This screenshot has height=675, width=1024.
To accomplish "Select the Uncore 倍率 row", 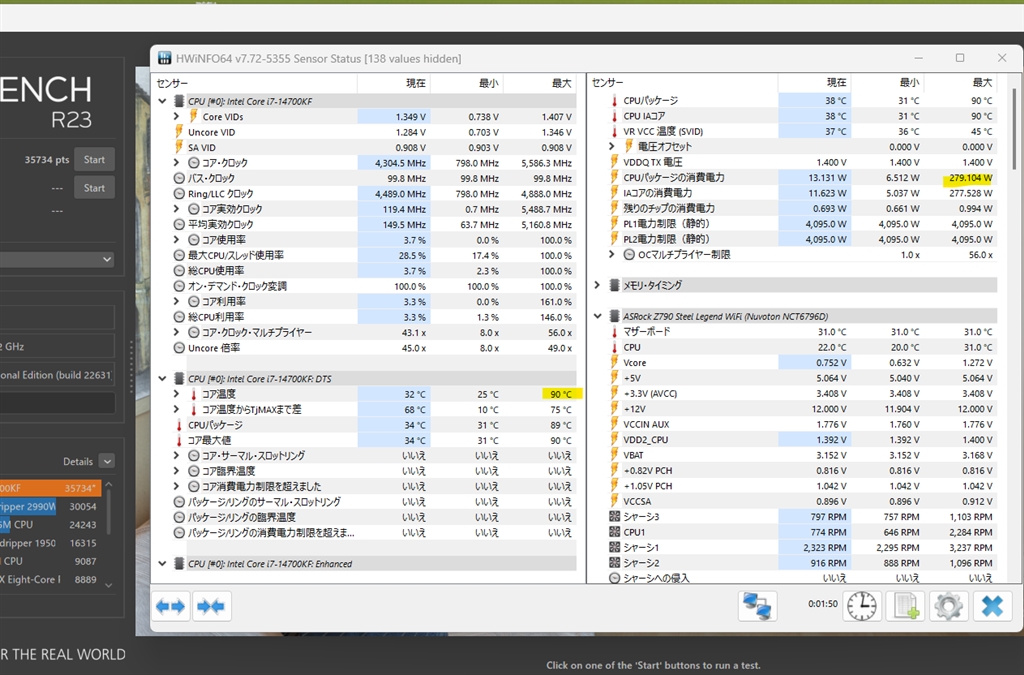I will pos(374,348).
